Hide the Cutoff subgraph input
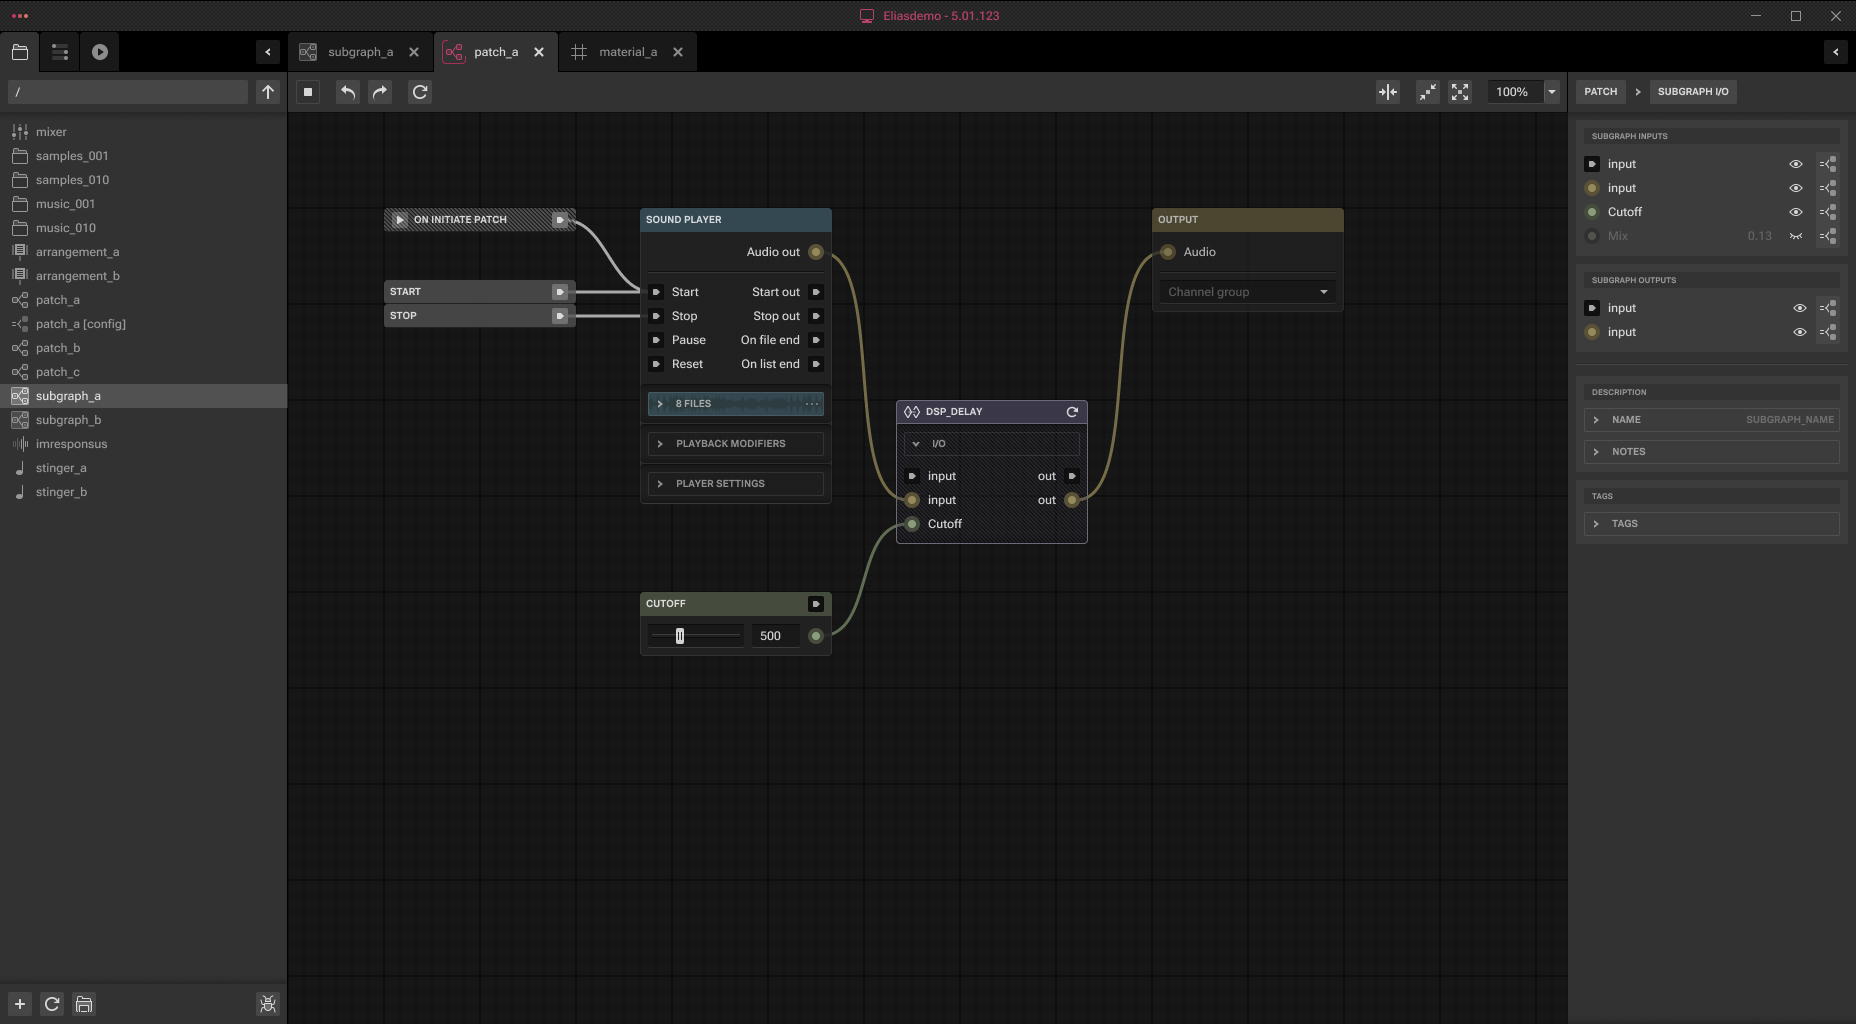Screen dimensions: 1856x1024 (1796, 212)
